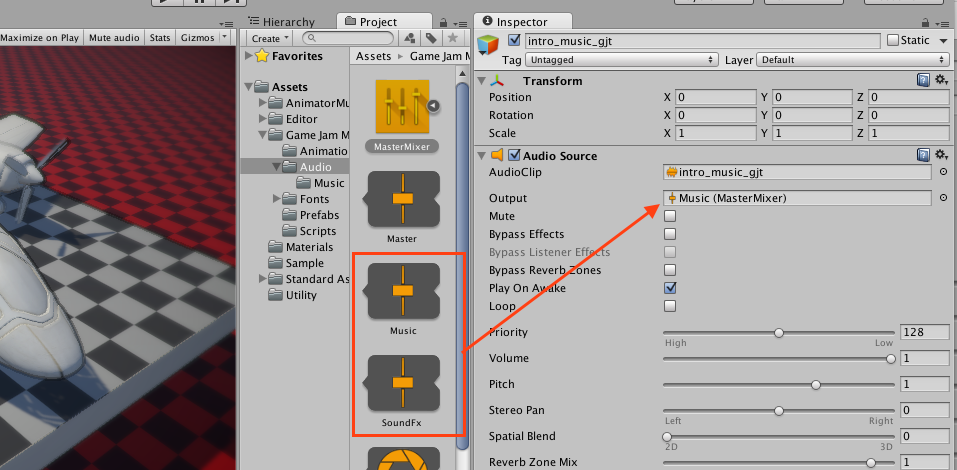Image resolution: width=957 pixels, height=470 pixels.
Task: Select the Materials folder
Action: coord(302,247)
